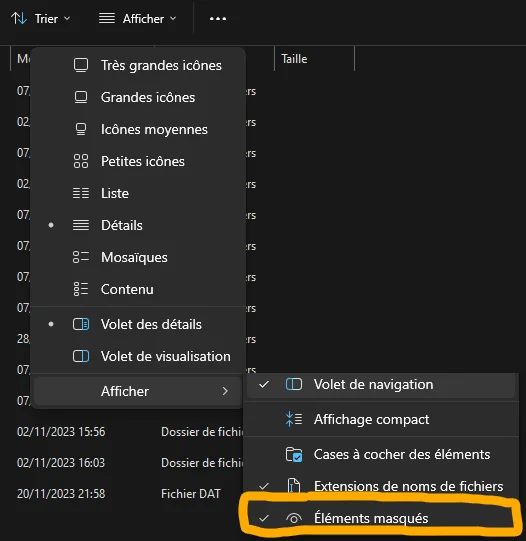This screenshot has width=526, height=541.
Task: Switch to the Liste view icon
Action: pyautogui.click(x=81, y=193)
